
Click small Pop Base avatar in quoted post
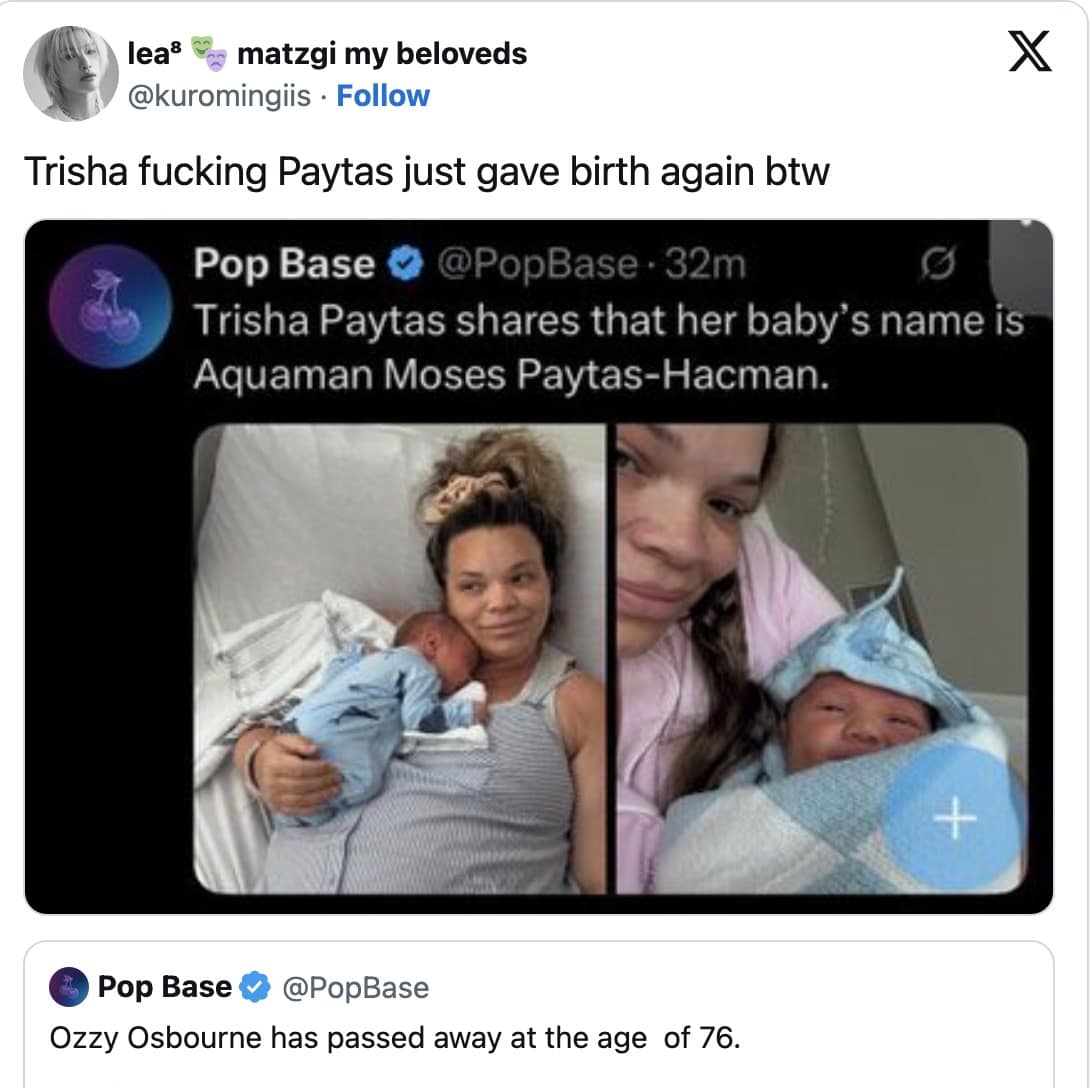coord(69,988)
